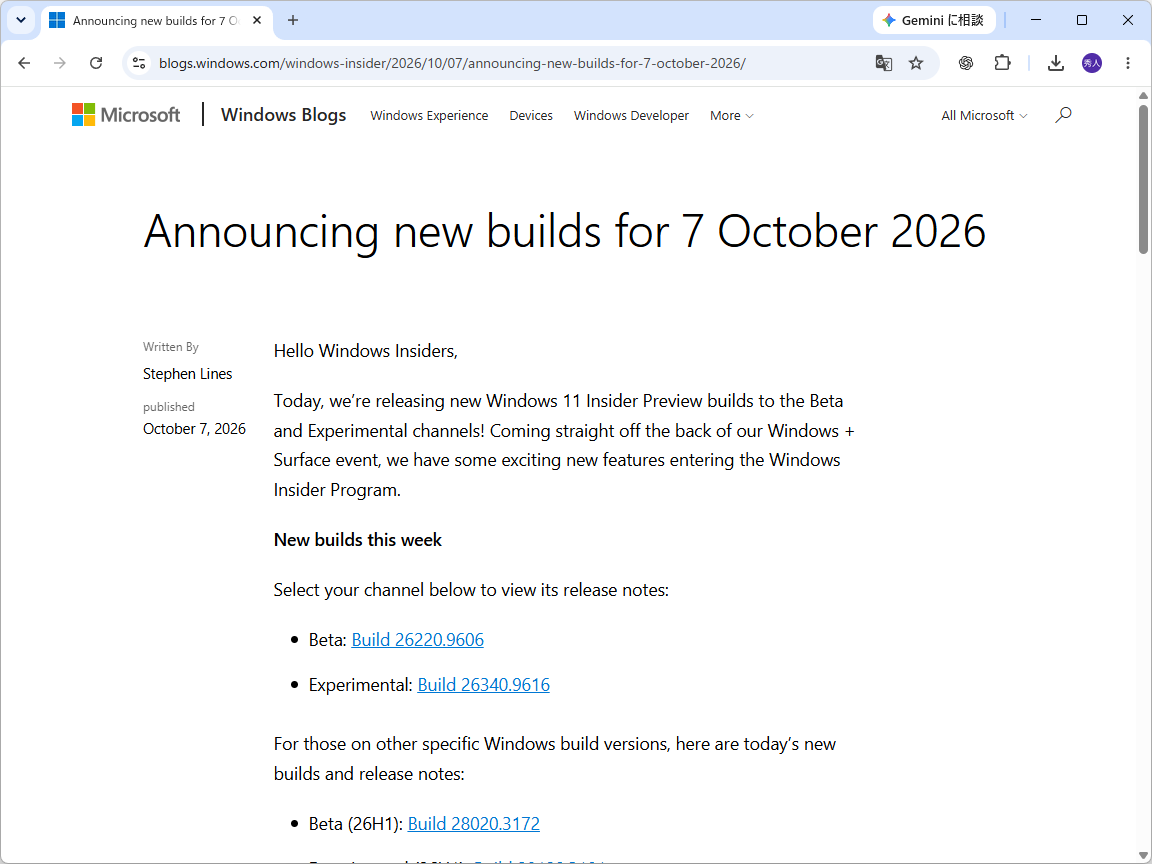Screen dimensions: 1152x864
Task: Go back to the previous page
Action: point(24,63)
